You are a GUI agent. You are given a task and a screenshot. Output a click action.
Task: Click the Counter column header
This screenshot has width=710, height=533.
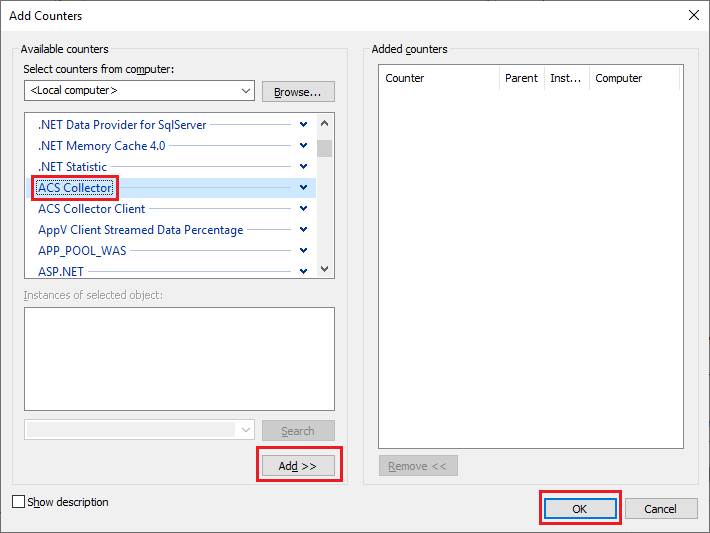tap(439, 78)
